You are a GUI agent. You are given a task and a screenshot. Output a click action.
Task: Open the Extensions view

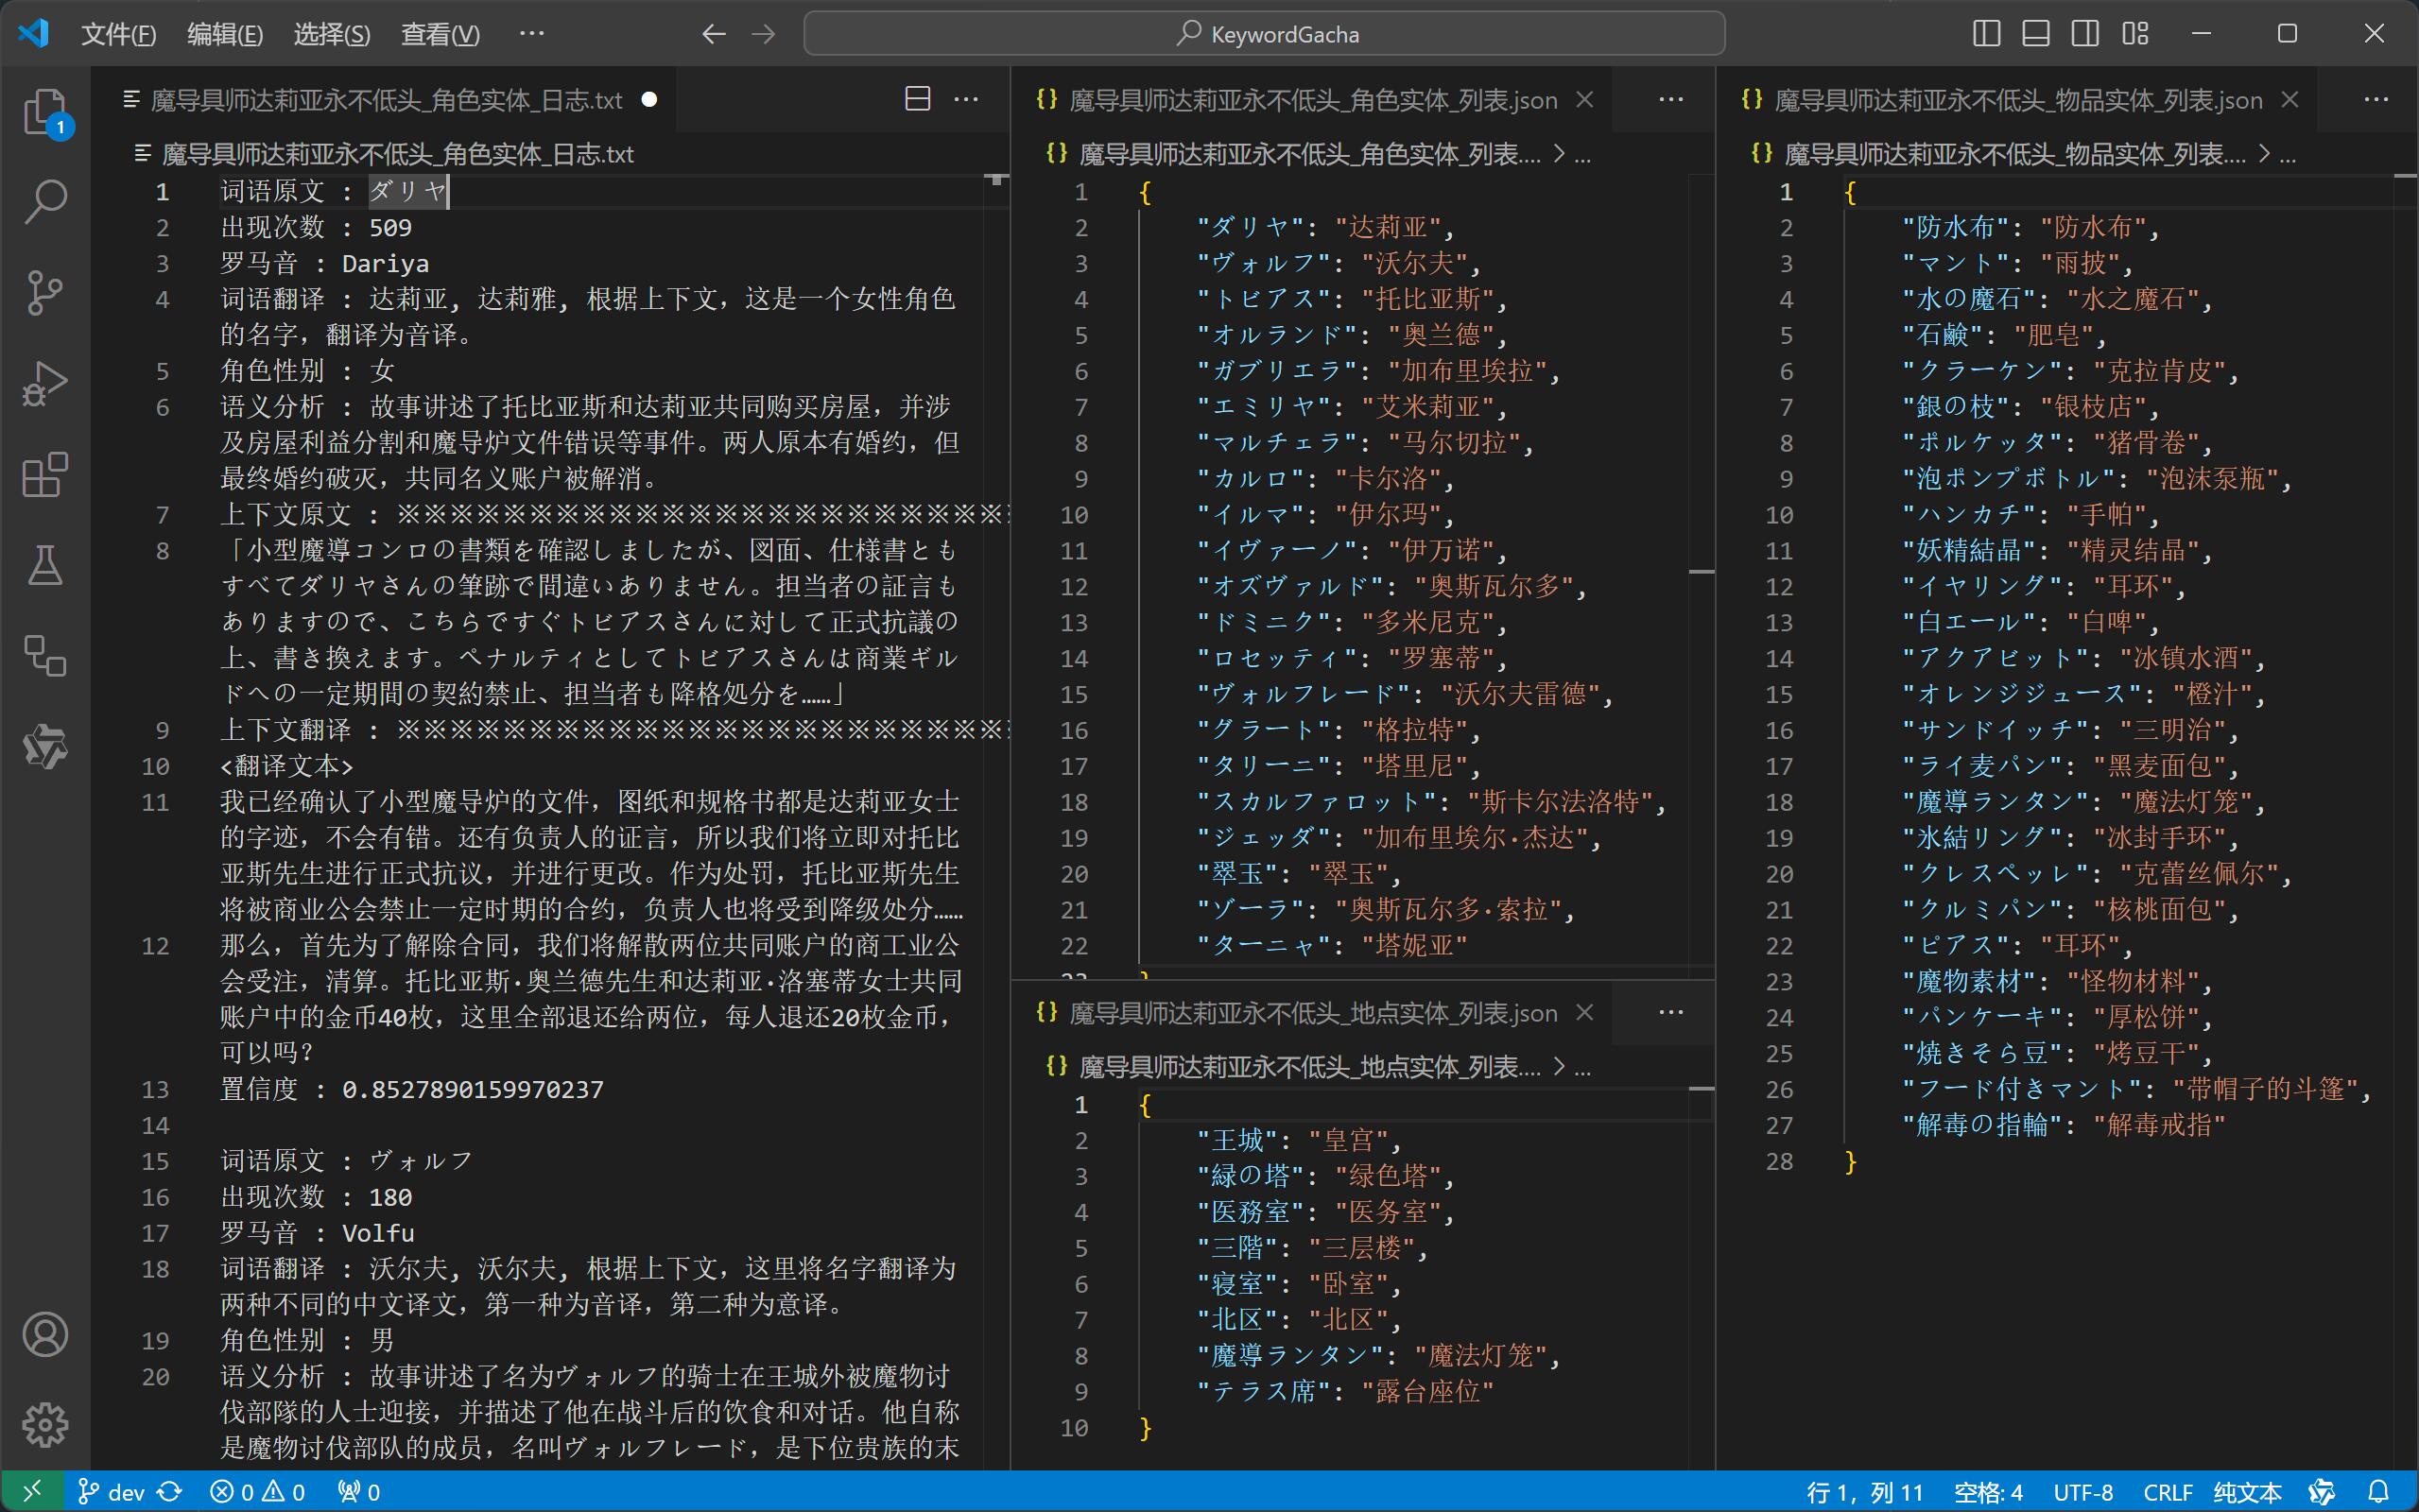pos(45,475)
